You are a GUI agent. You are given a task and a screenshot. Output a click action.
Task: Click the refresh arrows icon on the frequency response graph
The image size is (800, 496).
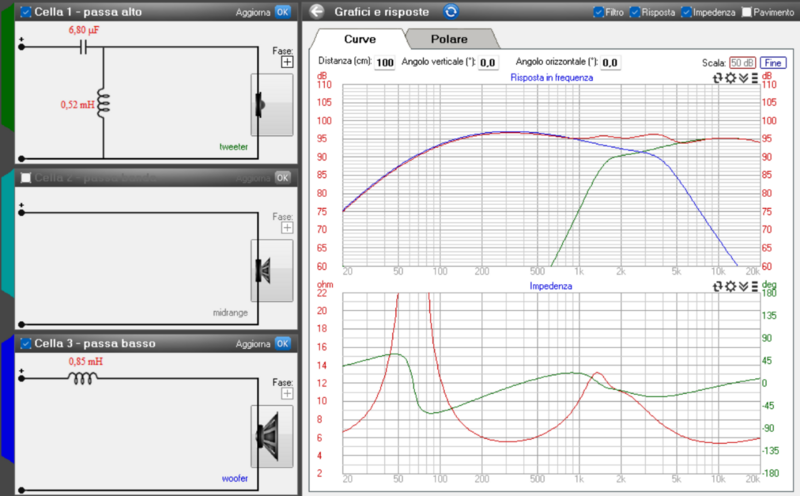pos(718,77)
